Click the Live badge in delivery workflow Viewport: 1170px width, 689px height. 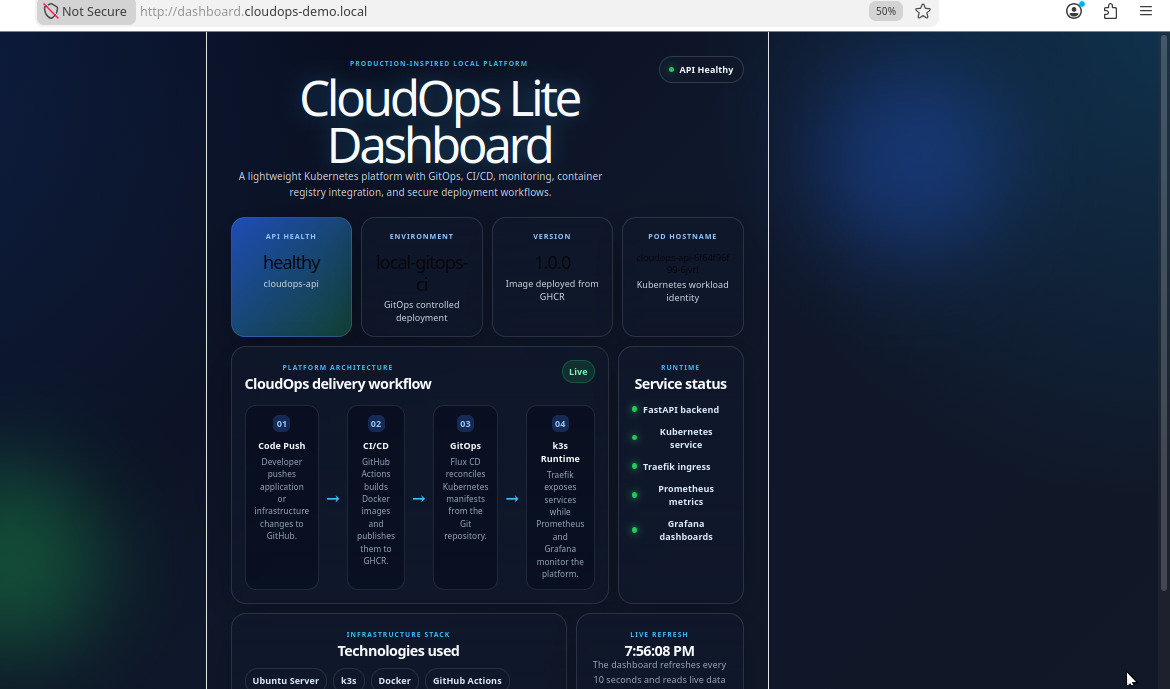578,372
